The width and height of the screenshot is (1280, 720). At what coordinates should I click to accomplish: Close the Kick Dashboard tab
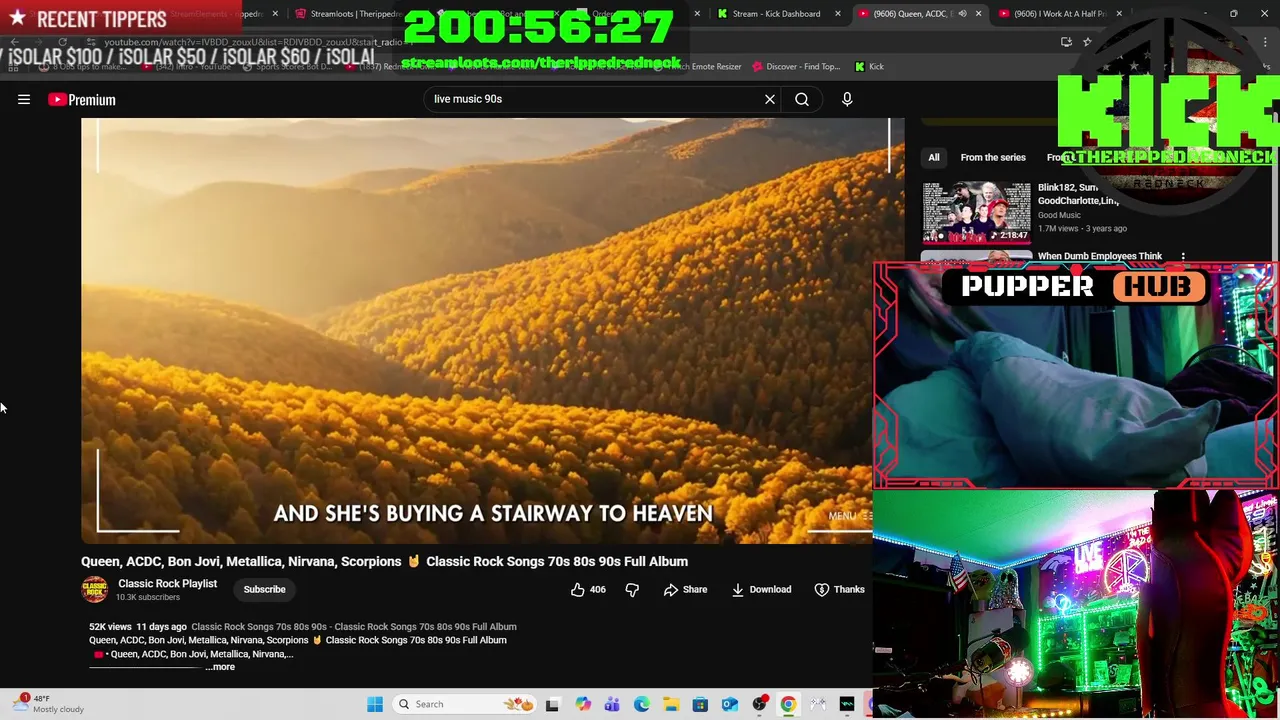[x=838, y=14]
